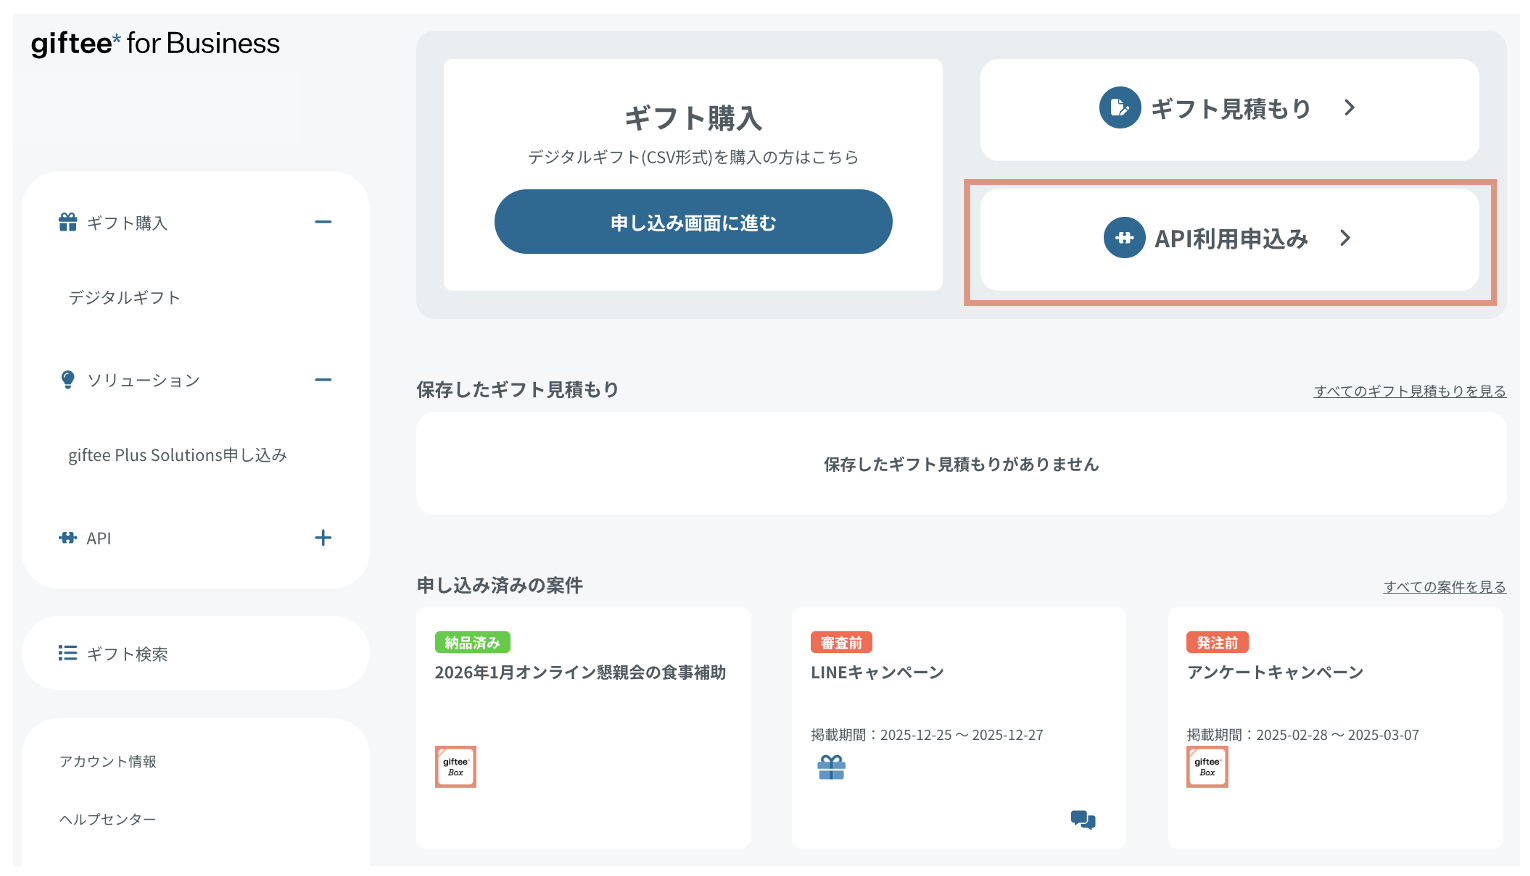Click すべての案件を見る link

1445,587
